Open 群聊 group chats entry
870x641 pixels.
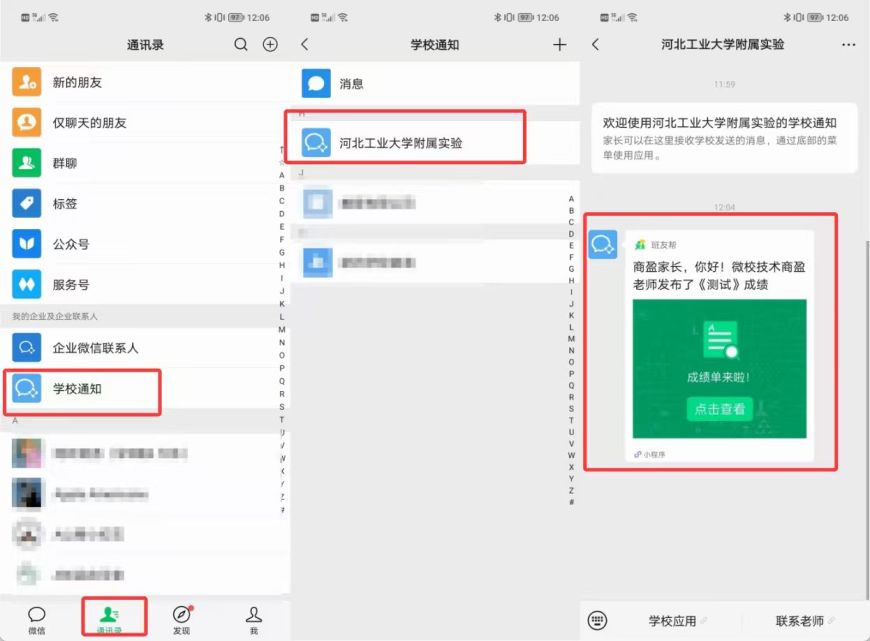click(65, 163)
